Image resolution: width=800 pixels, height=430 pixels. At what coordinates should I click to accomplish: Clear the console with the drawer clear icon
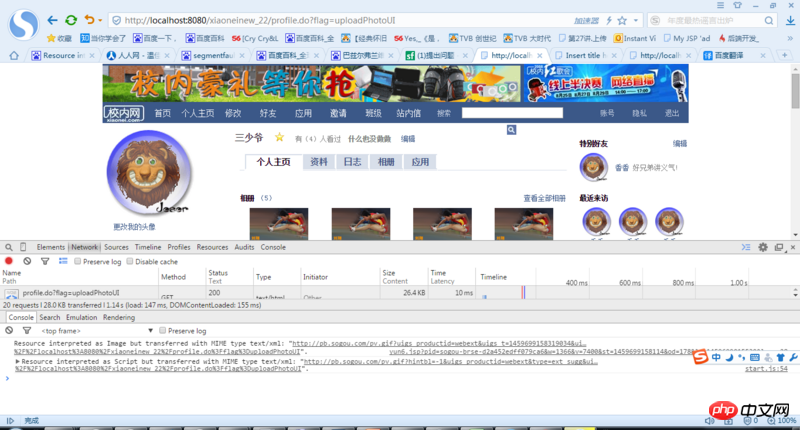[x=9, y=331]
